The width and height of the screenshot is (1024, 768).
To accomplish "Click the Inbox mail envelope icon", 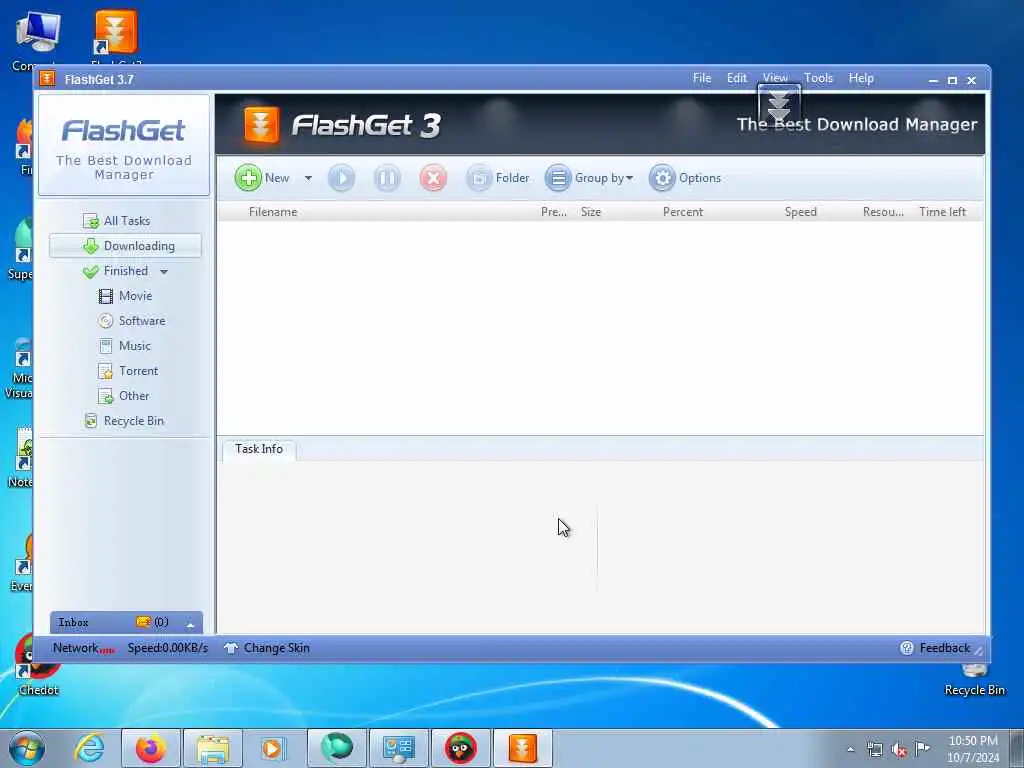I will click(143, 622).
